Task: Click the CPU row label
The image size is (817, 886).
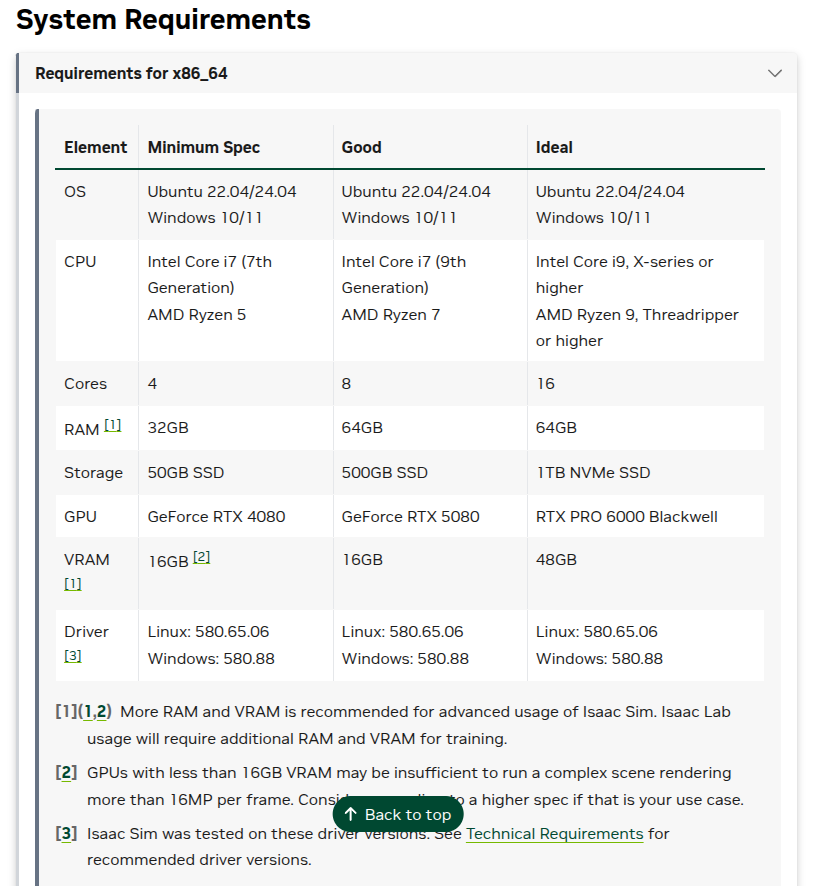Action: pyautogui.click(x=80, y=262)
